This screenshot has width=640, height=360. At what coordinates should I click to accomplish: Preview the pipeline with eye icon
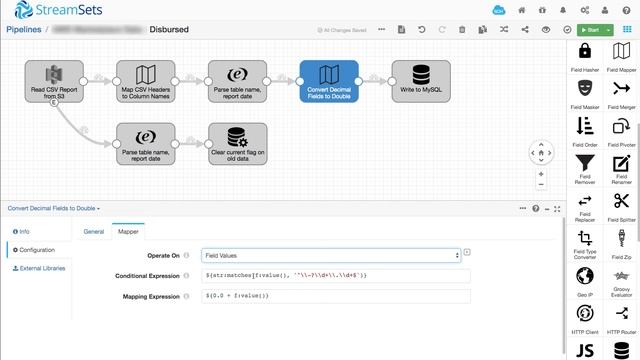[x=546, y=29]
